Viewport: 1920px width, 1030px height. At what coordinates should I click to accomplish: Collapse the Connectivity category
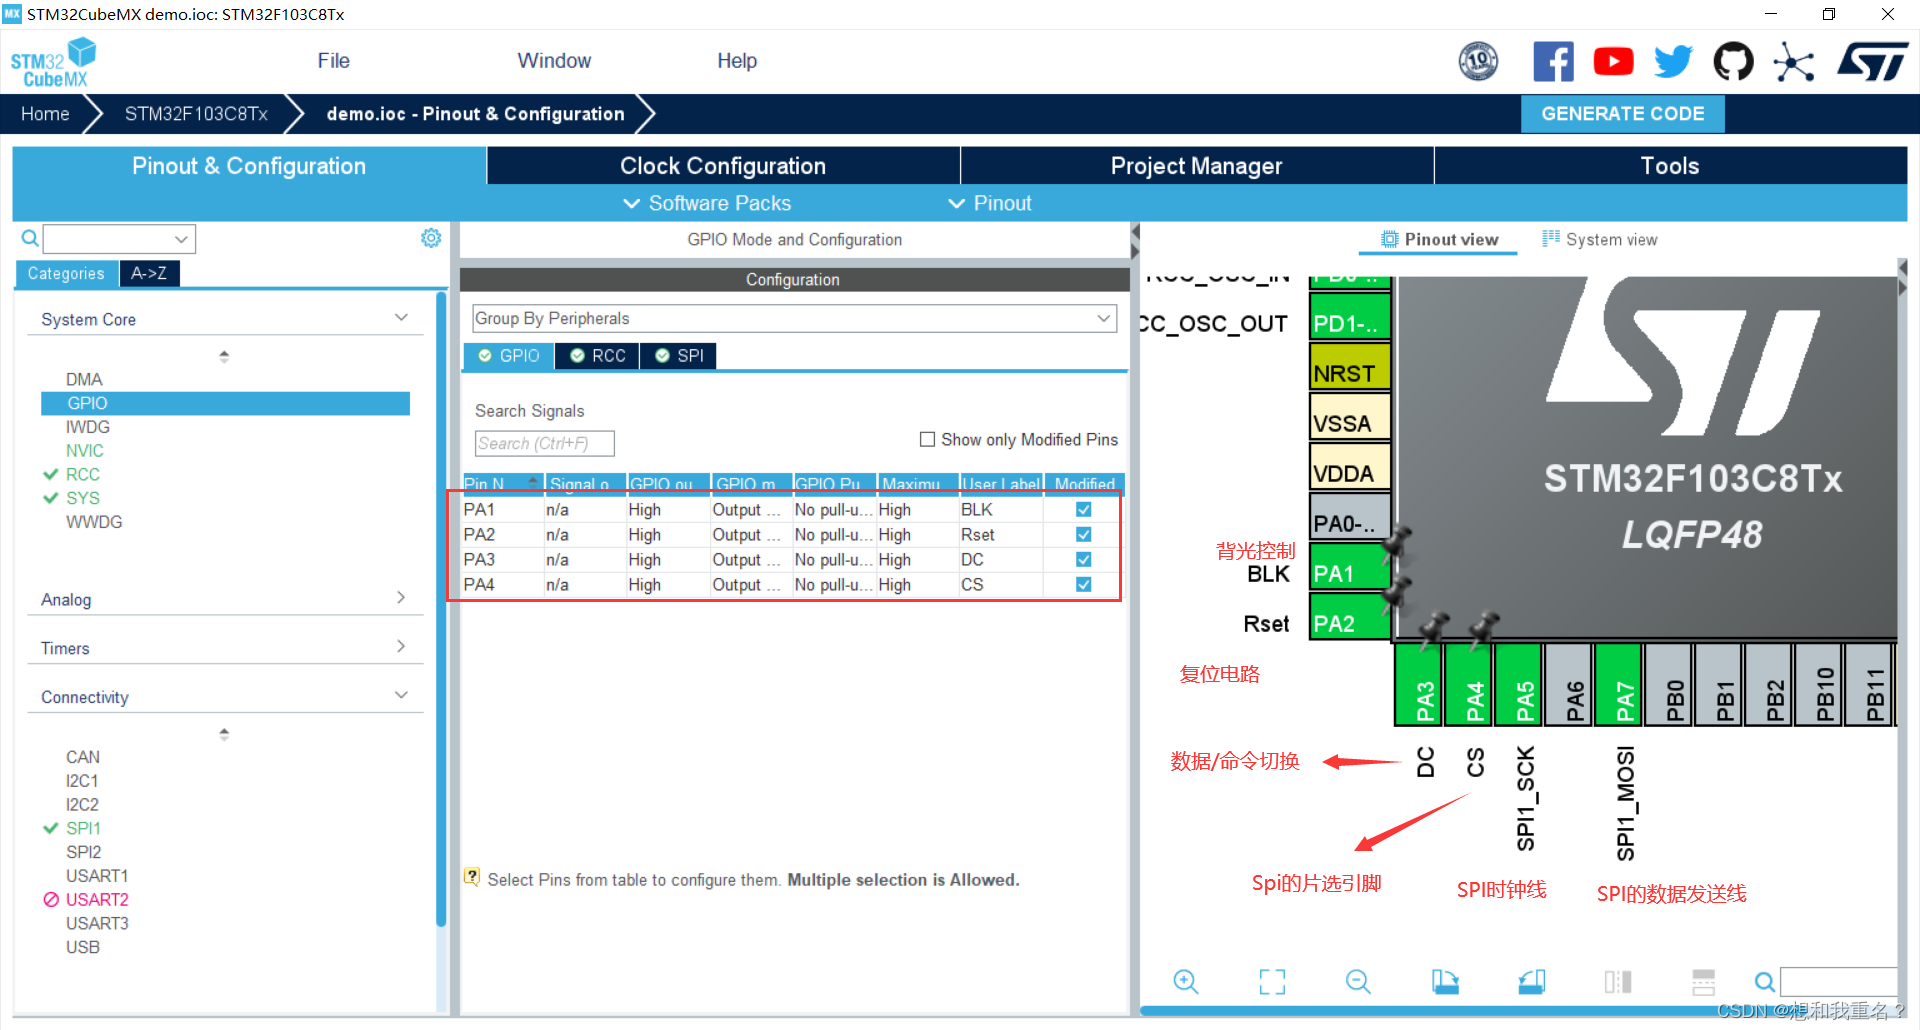pos(401,695)
